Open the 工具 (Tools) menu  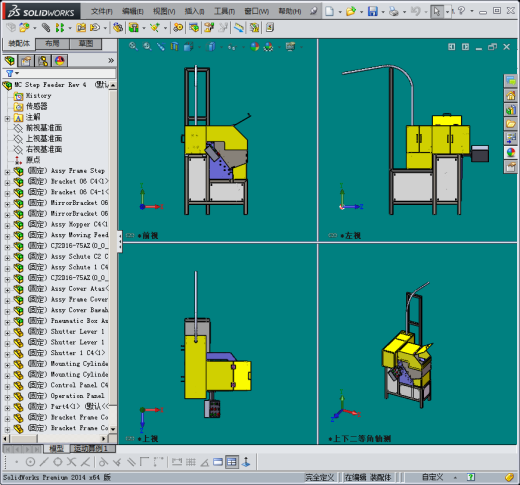point(224,11)
